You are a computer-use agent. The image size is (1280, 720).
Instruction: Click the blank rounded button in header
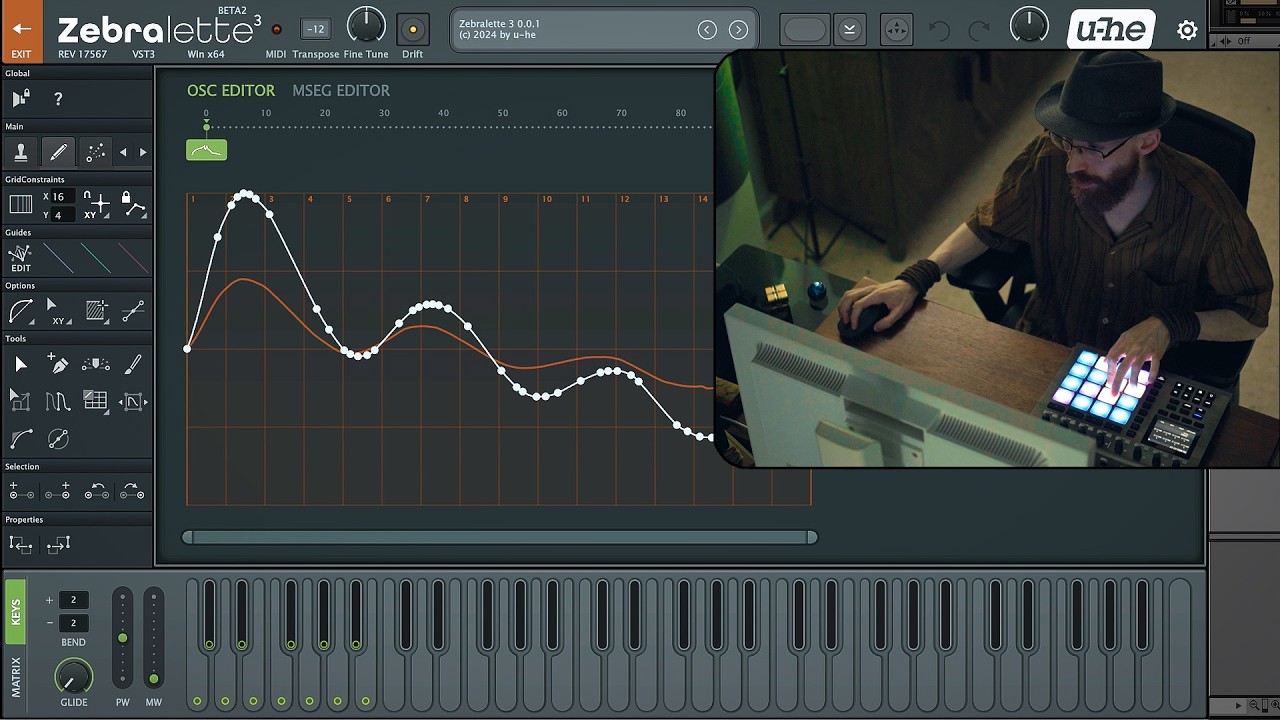(x=805, y=30)
